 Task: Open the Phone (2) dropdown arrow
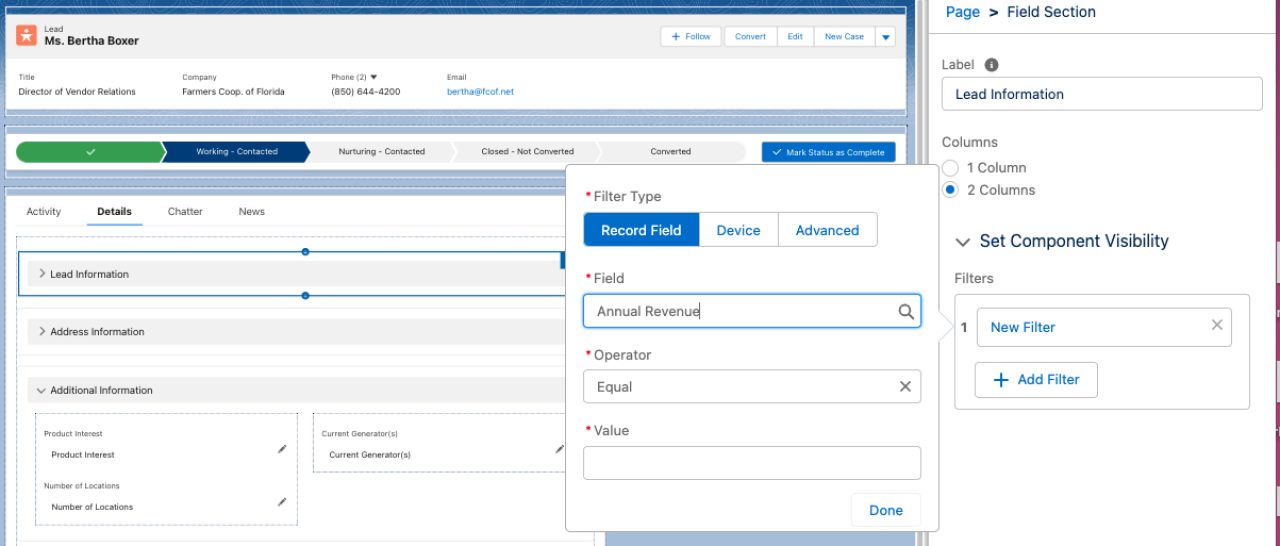[x=374, y=77]
